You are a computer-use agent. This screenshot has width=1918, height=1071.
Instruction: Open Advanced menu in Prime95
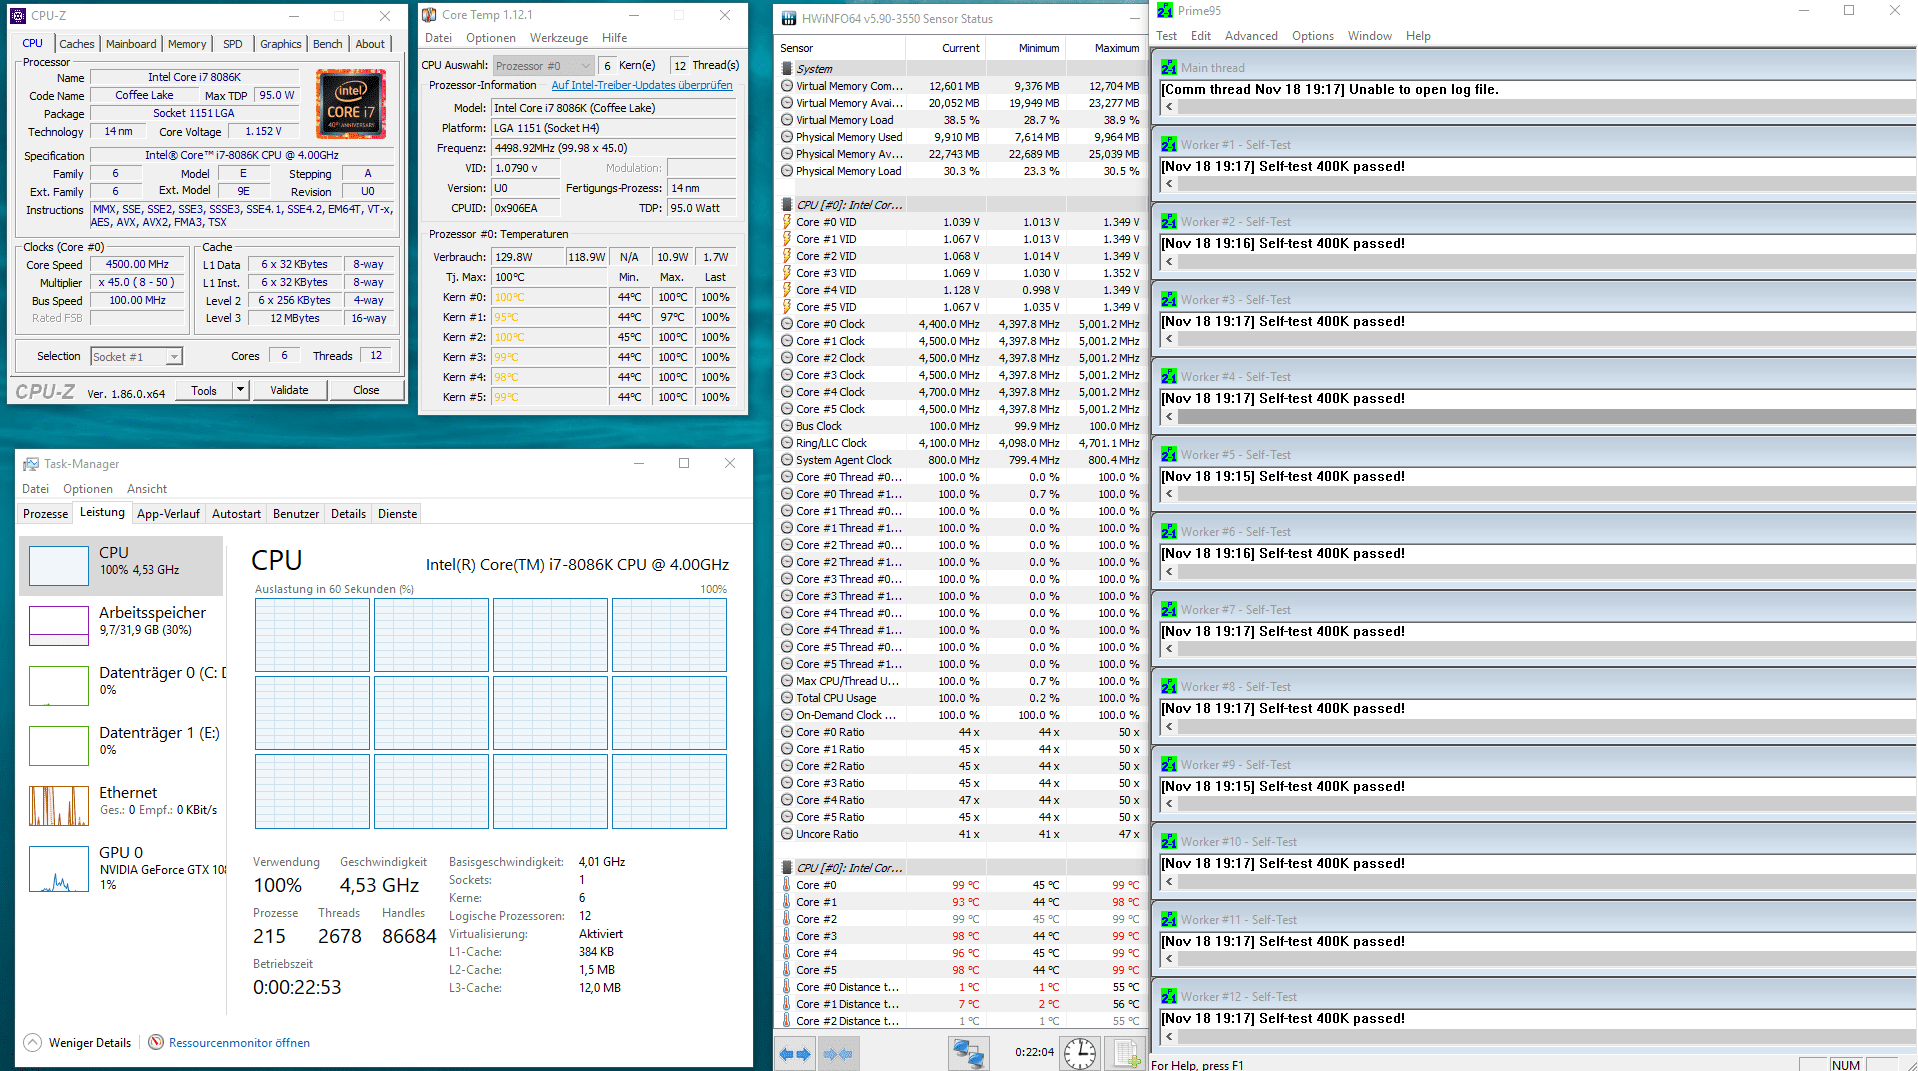(x=1251, y=36)
